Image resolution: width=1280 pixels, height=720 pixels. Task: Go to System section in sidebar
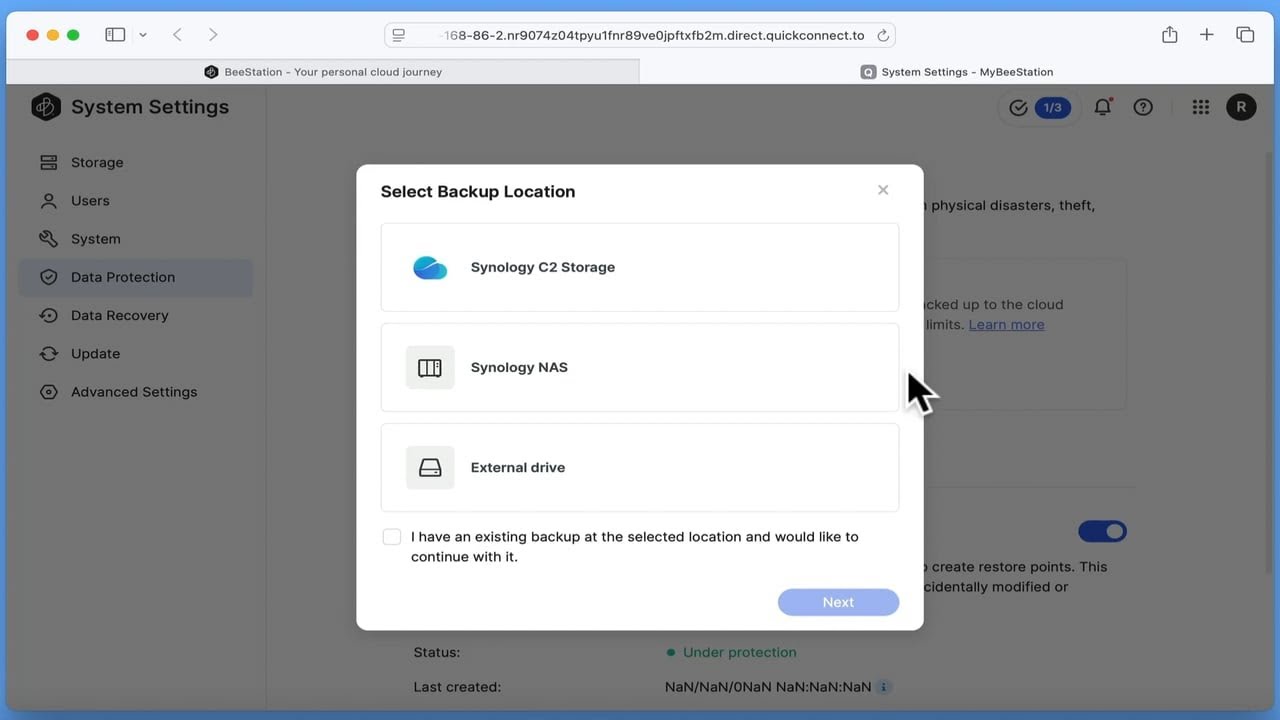pos(136,239)
